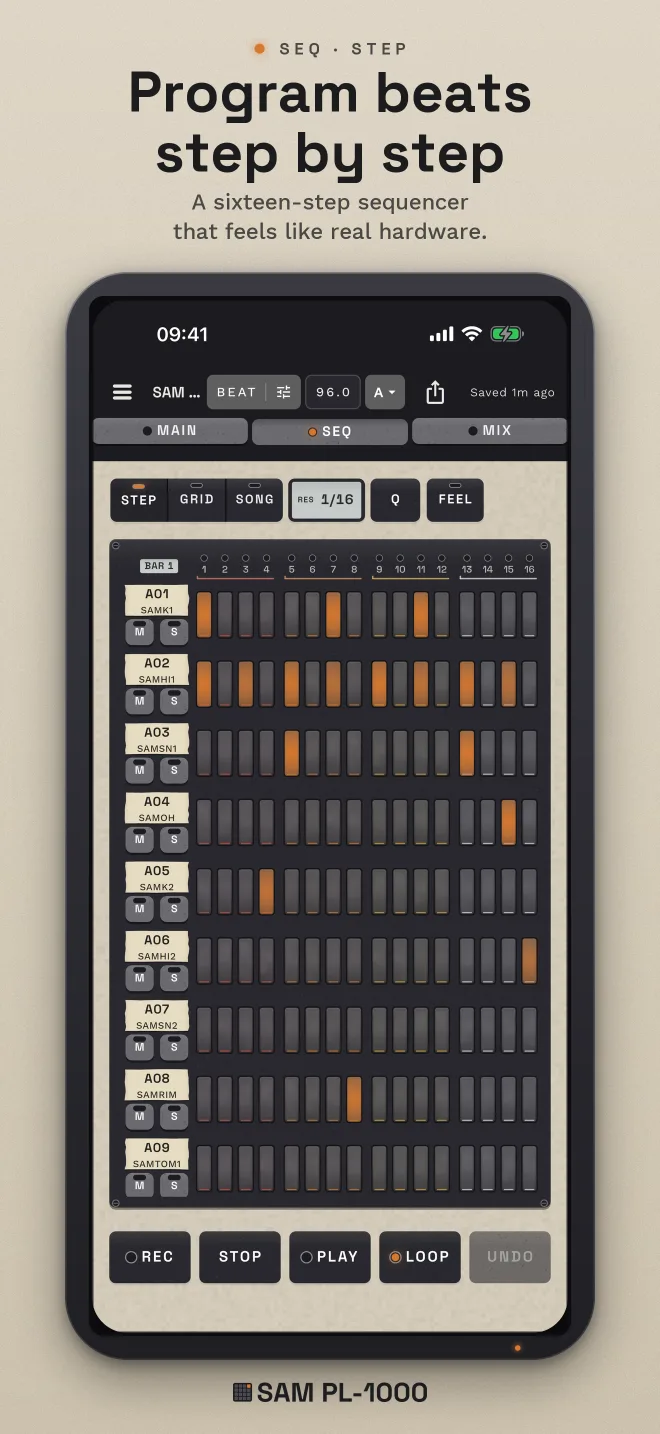660x1434 pixels.
Task: Solo track A05 SAMK2
Action: tap(174, 908)
